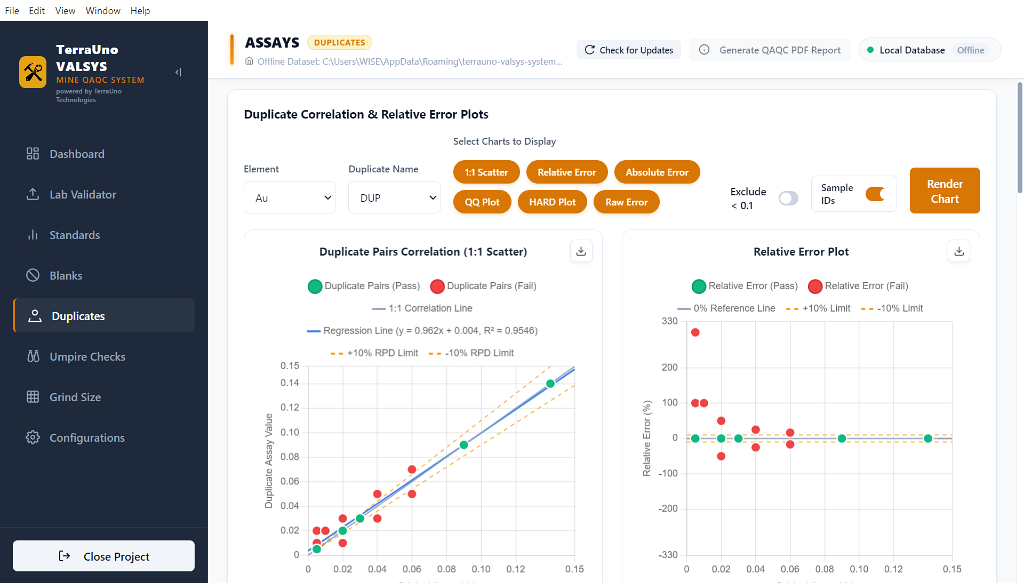Click the Umpire Checks flask icon

point(33,356)
